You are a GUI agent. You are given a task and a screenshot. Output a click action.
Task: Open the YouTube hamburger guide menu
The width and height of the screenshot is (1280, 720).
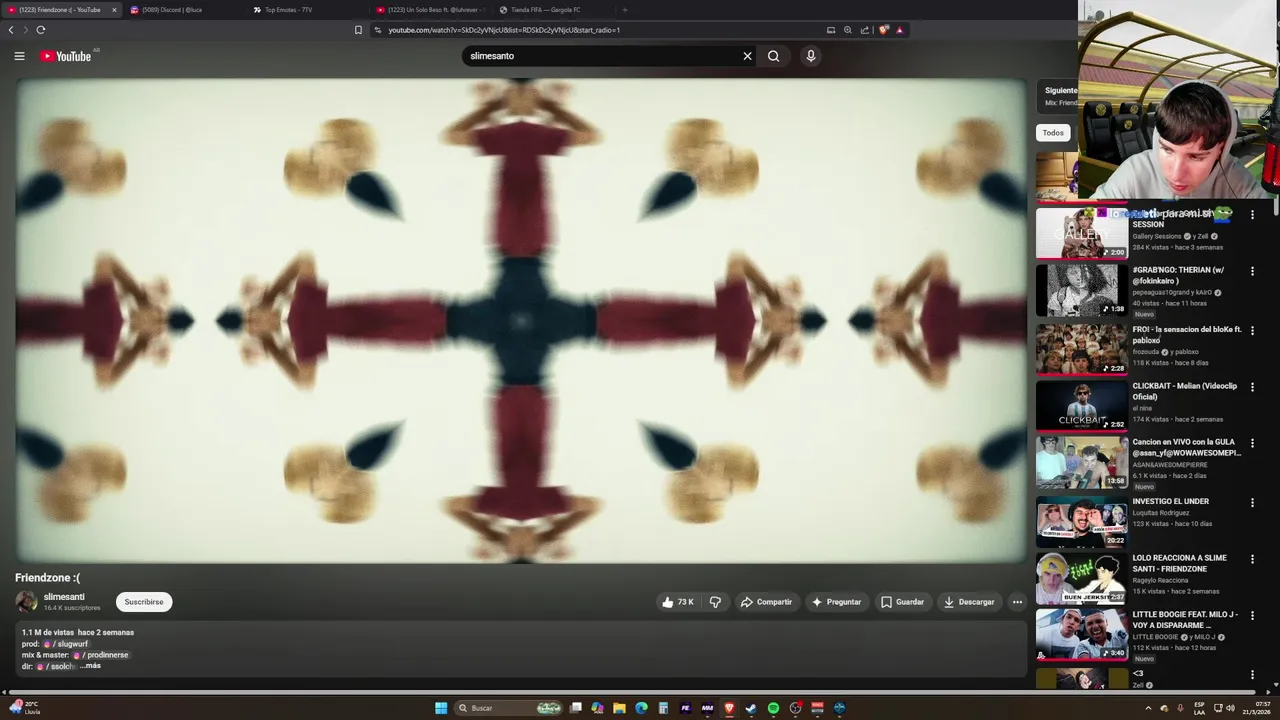(19, 56)
